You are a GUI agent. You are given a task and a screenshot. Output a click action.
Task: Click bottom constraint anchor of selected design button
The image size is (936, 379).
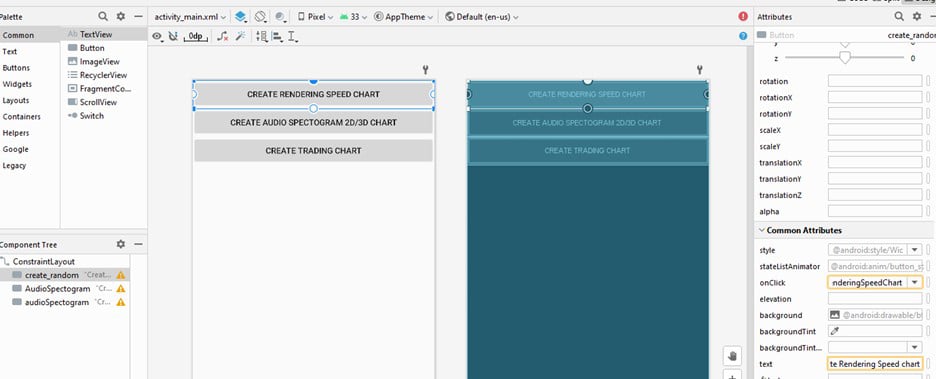pyautogui.click(x=313, y=109)
